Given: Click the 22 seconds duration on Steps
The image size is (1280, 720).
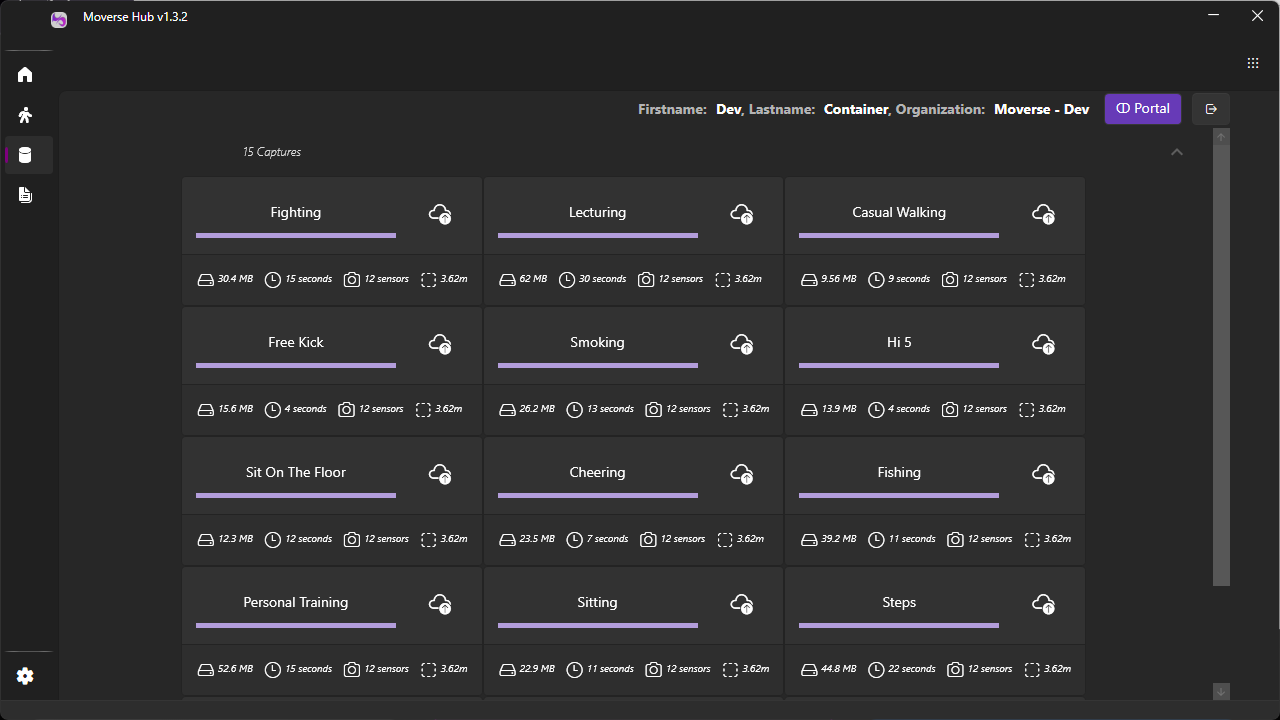Looking at the screenshot, I should click(x=912, y=669).
